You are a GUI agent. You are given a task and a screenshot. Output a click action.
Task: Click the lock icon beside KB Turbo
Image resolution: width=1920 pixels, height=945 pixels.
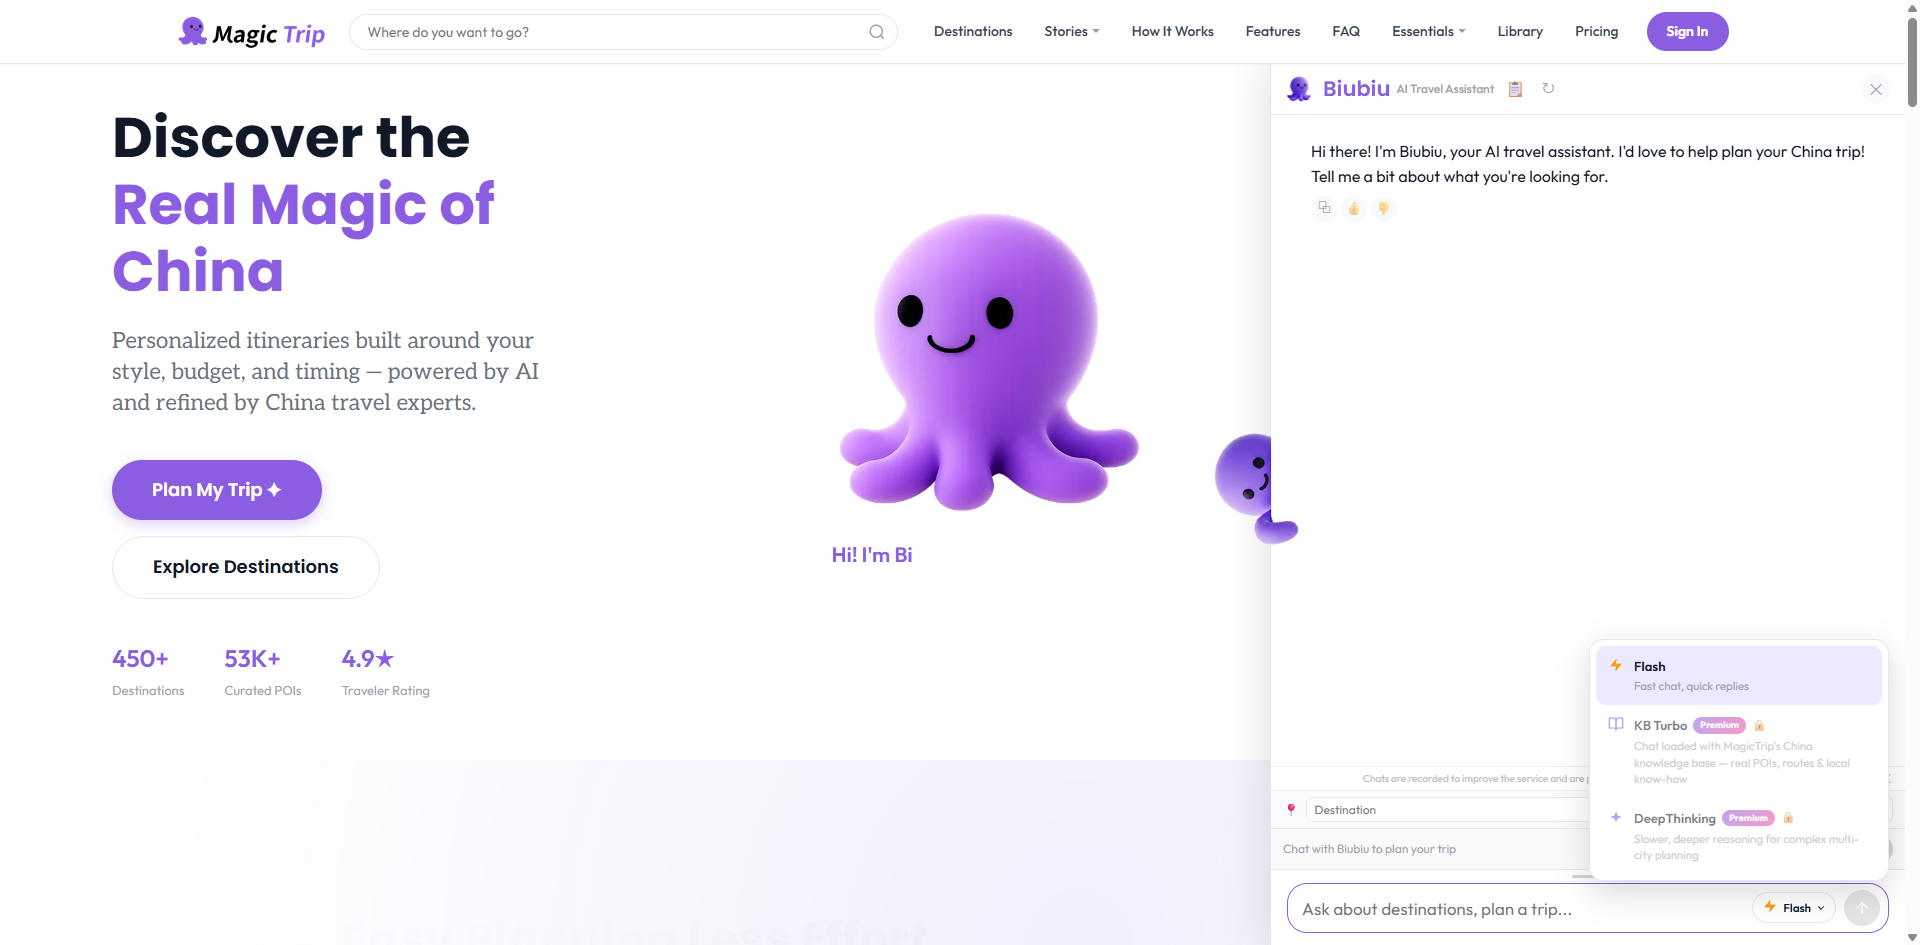point(1759,725)
